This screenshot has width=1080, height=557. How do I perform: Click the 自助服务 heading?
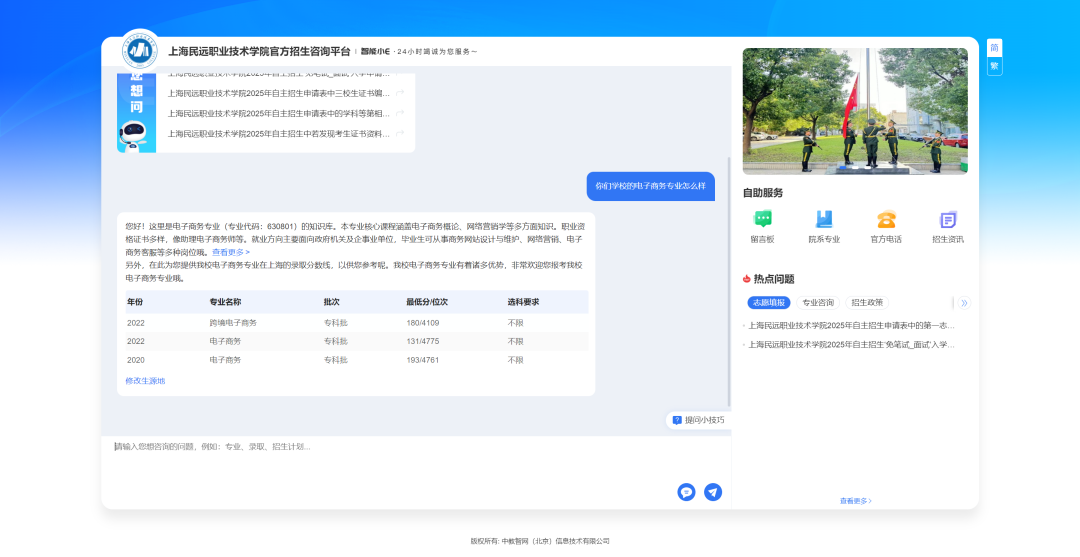coord(762,193)
